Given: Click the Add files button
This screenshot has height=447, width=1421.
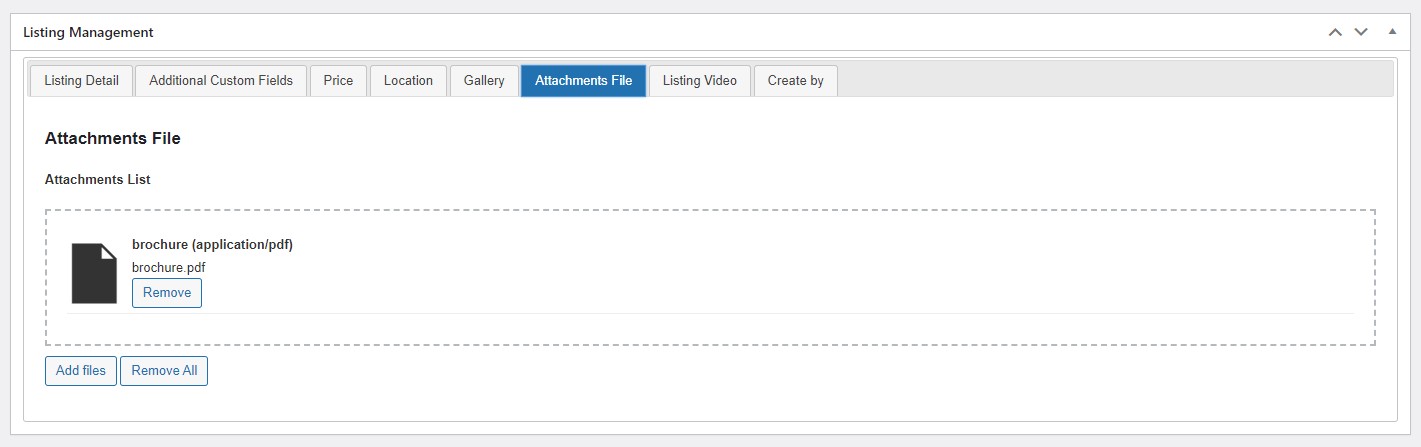Looking at the screenshot, I should coord(81,371).
